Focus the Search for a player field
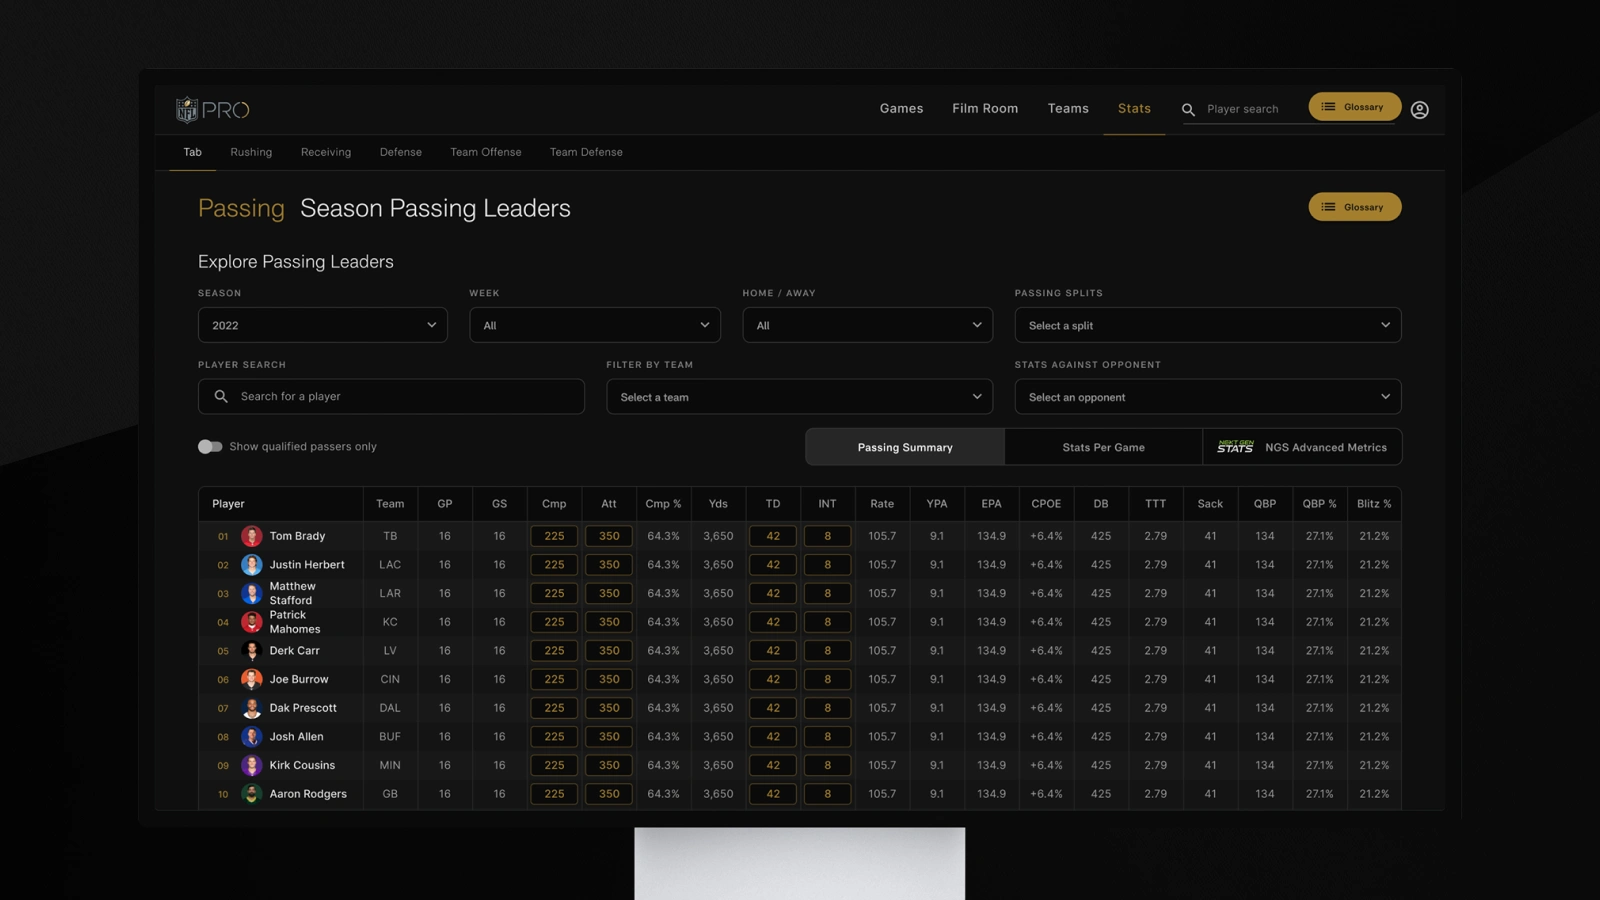Viewport: 1600px width, 900px height. (391, 397)
